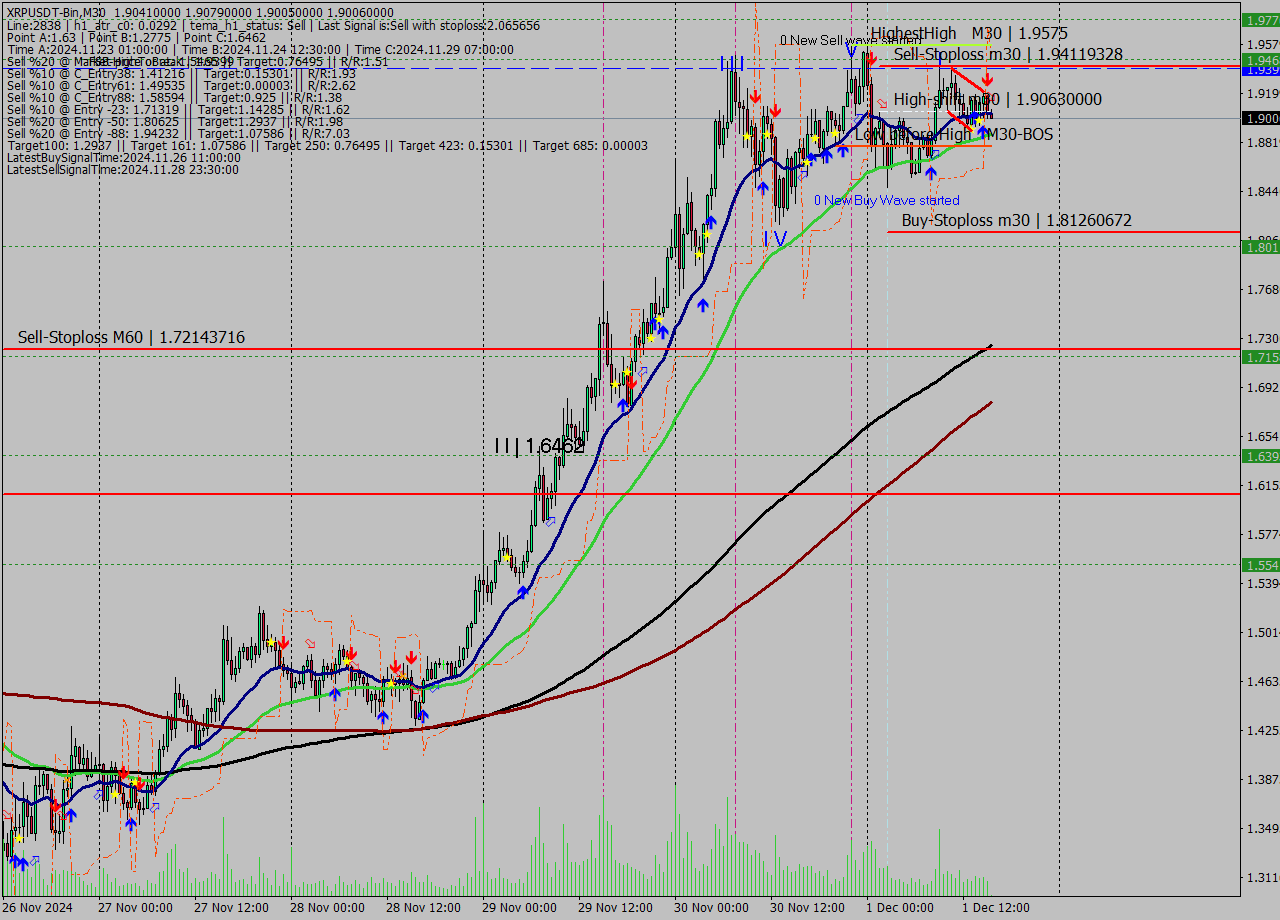This screenshot has height=920, width=1280.
Task: Select the Sell %10 @ C_Entry38 row
Action: tap(181, 74)
